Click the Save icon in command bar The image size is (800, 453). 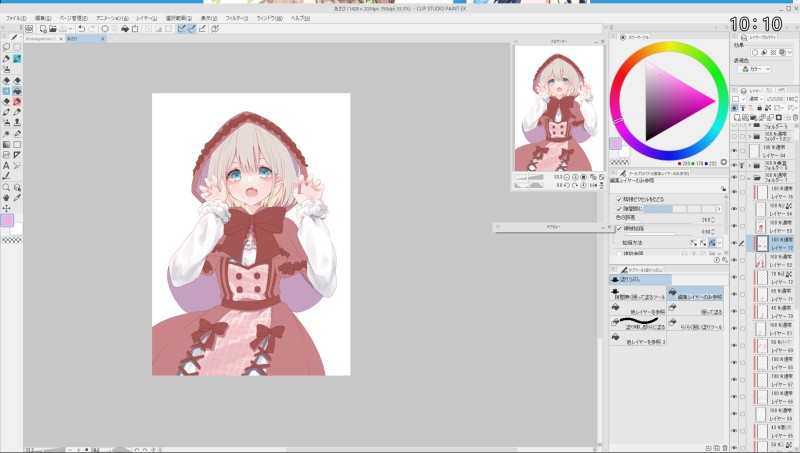[63, 29]
